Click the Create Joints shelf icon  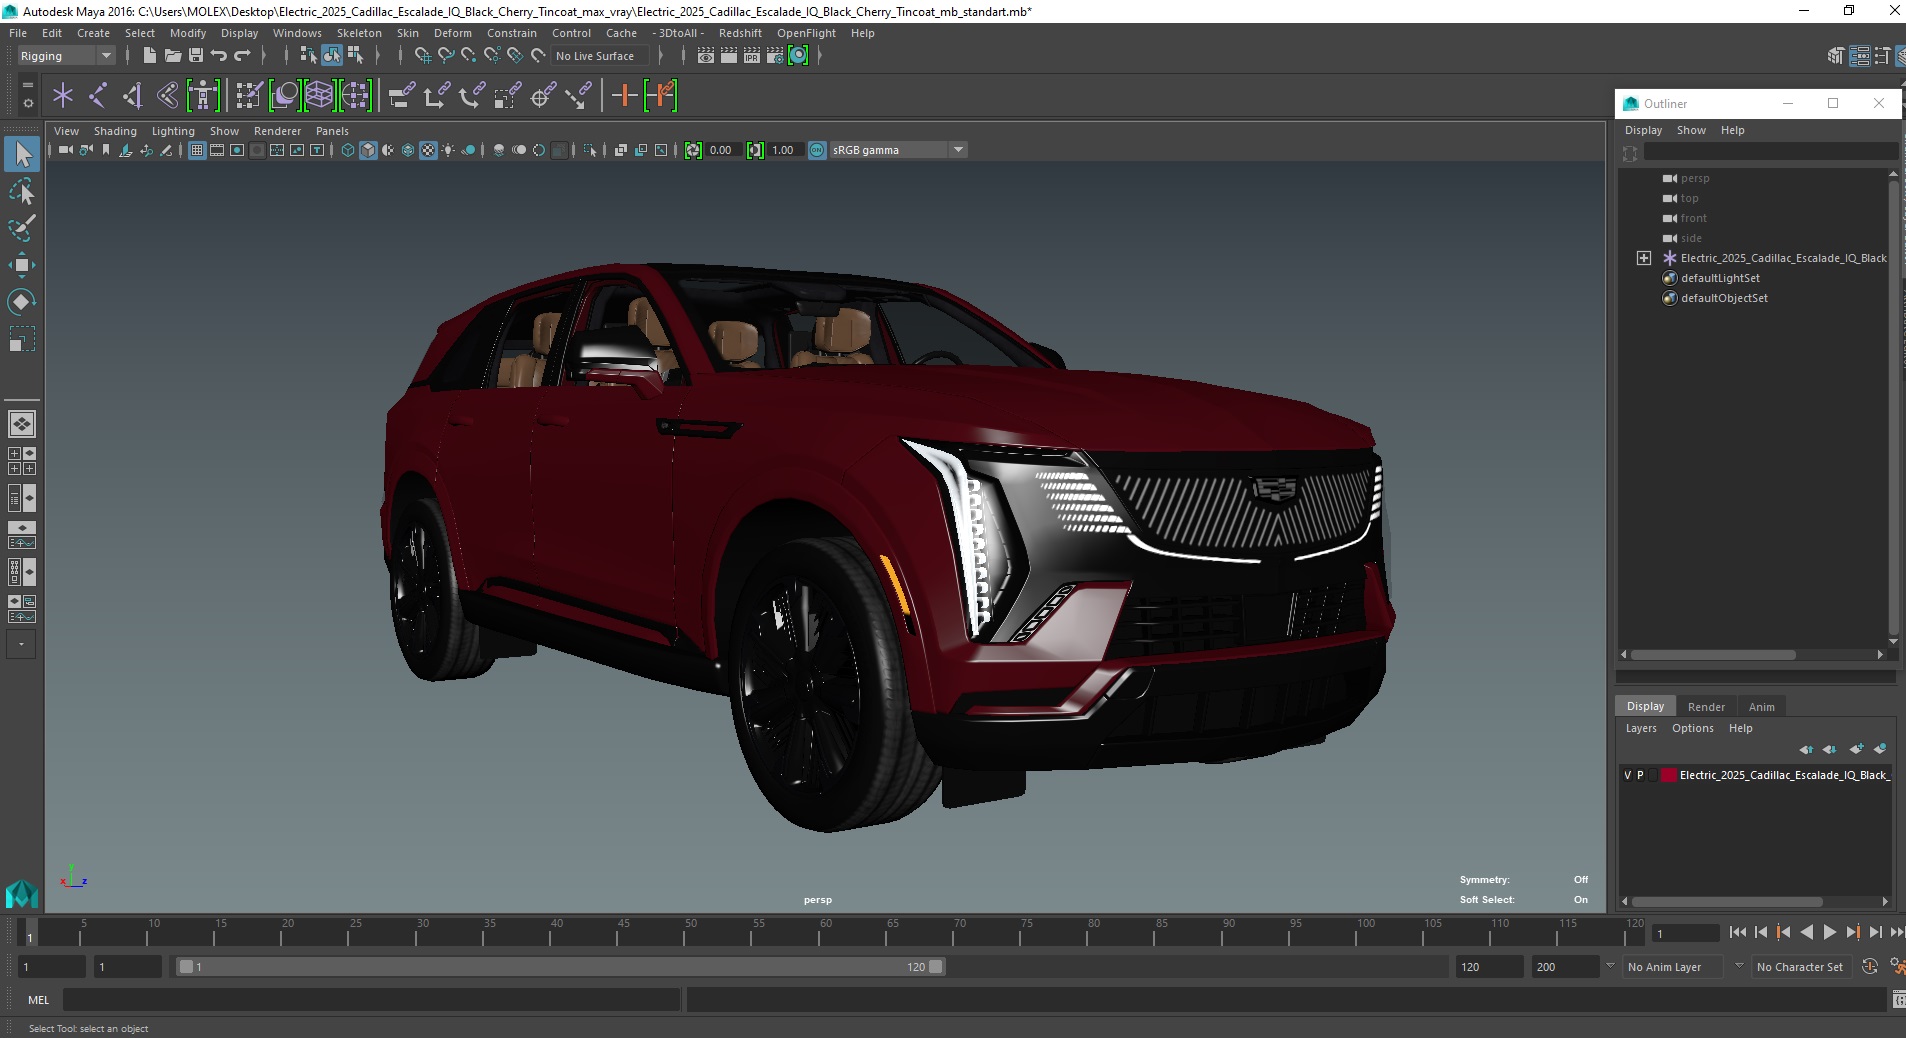pyautogui.click(x=98, y=96)
